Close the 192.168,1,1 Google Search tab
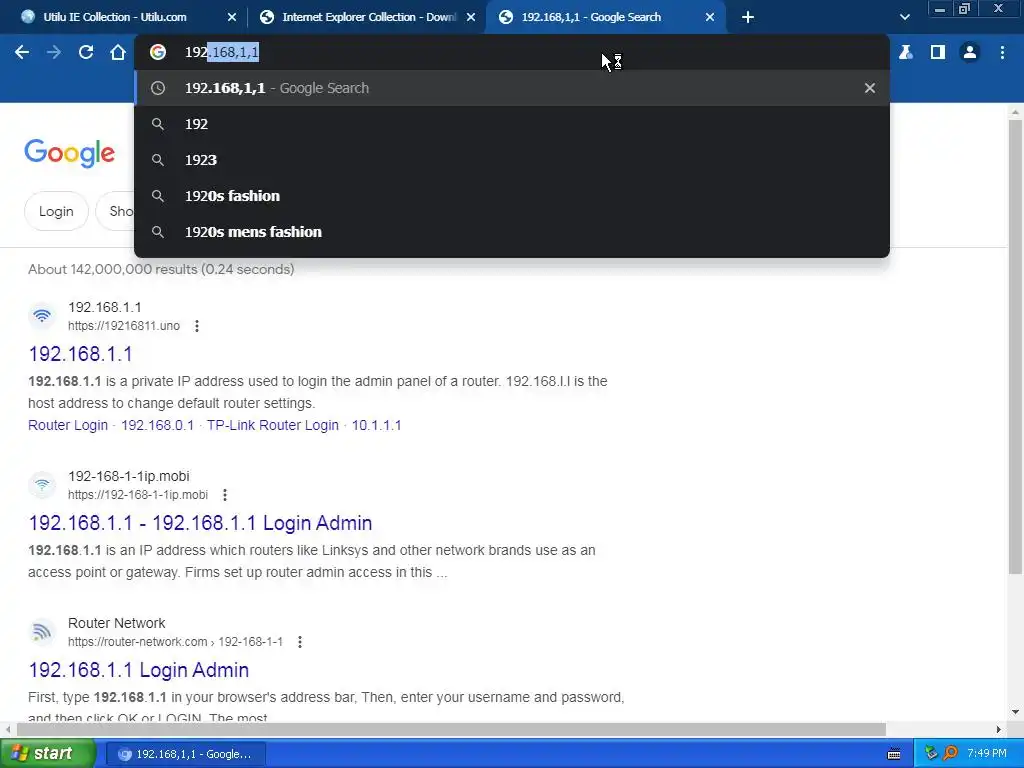This screenshot has width=1024, height=768. coord(710,18)
